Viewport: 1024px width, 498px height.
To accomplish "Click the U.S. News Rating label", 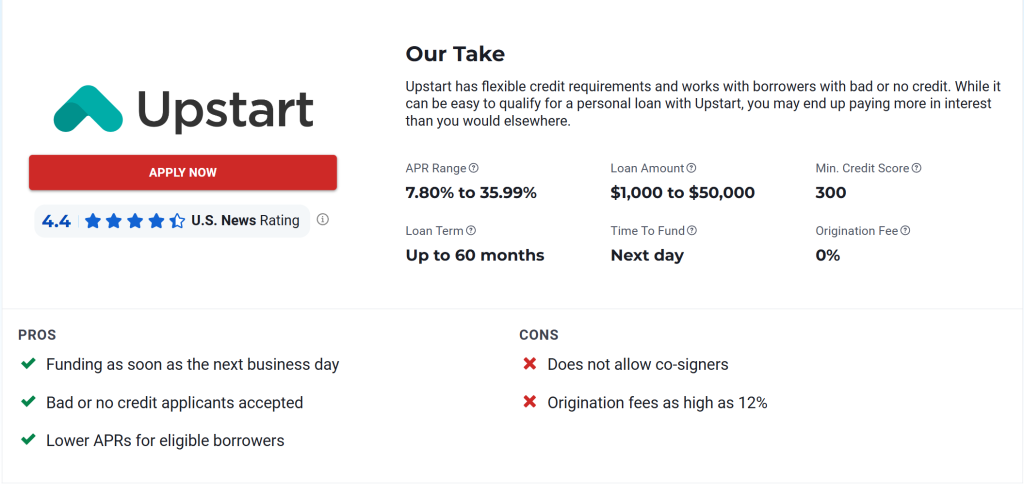I will pos(246,221).
